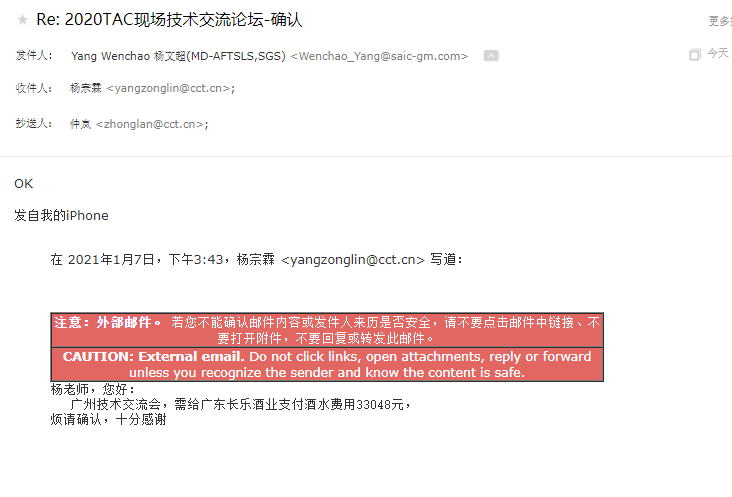Open the 更多 menu at top right
732x497 pixels.
(x=720, y=21)
